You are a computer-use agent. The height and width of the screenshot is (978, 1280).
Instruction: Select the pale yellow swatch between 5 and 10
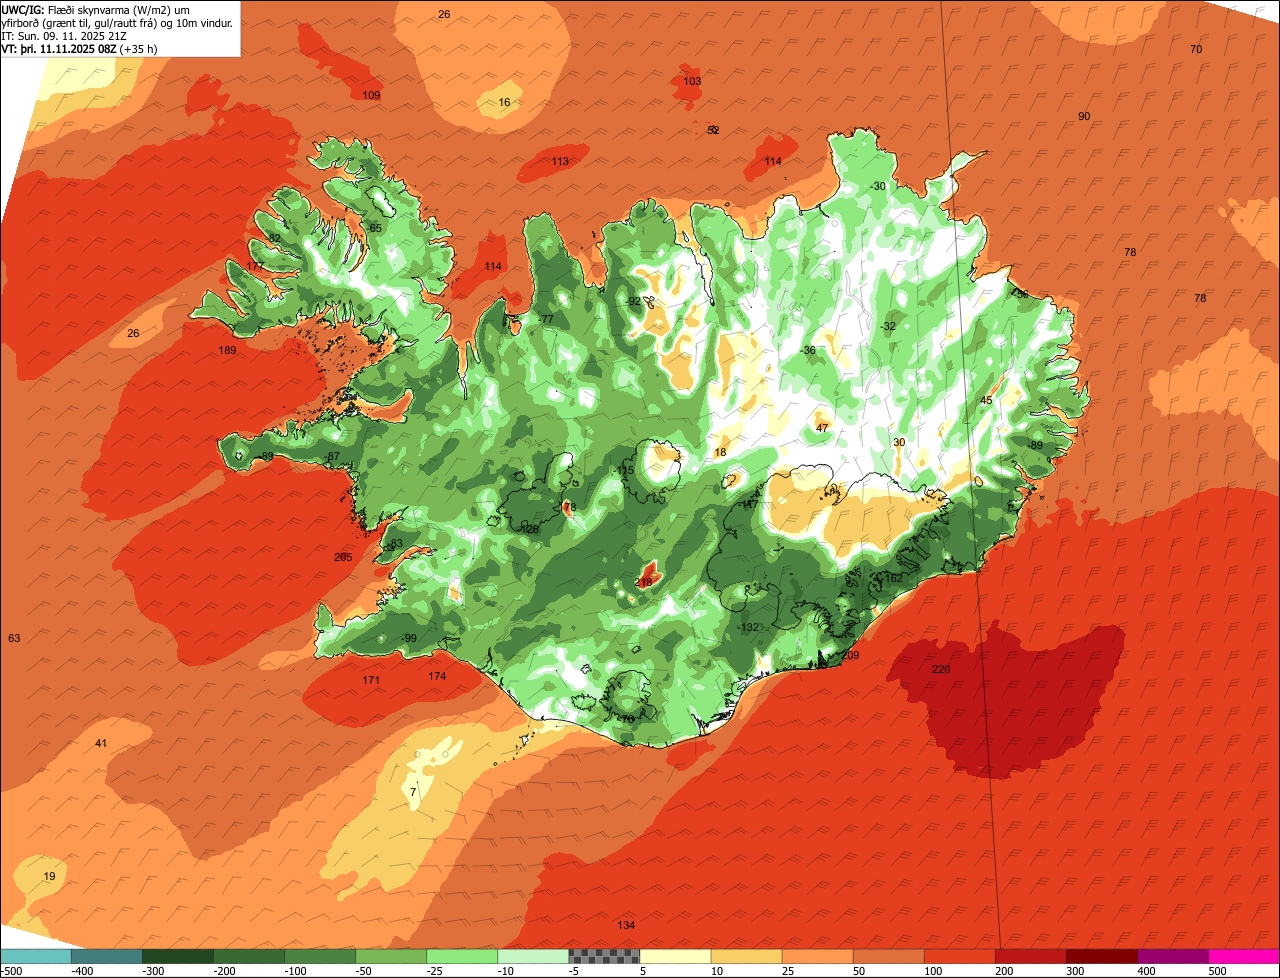(x=674, y=956)
